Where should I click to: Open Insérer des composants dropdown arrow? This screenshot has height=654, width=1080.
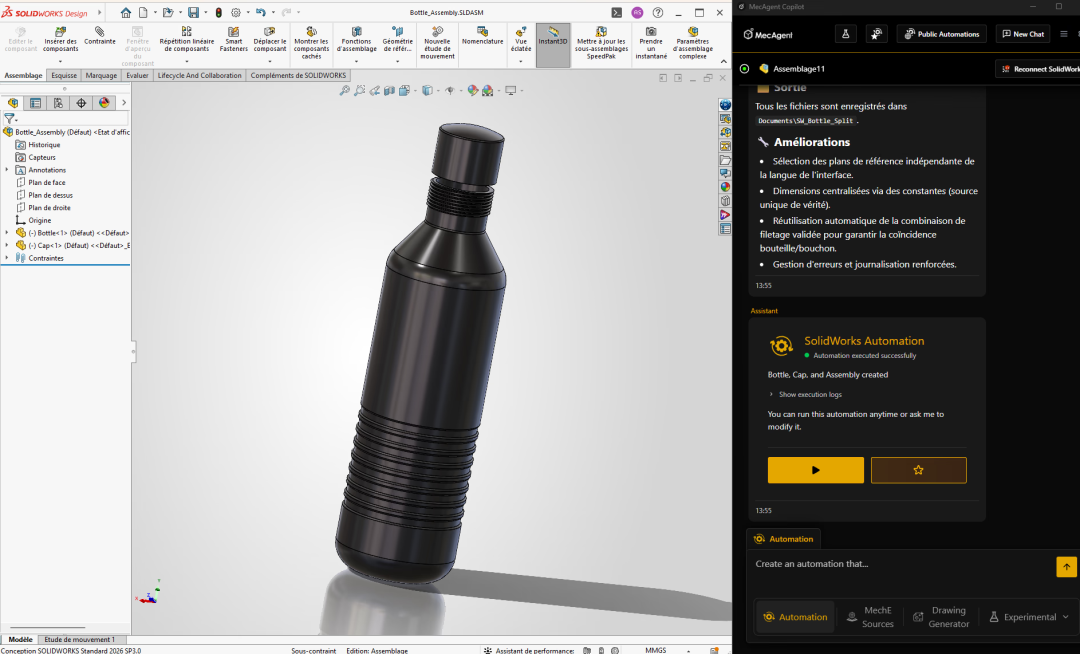coord(61,61)
